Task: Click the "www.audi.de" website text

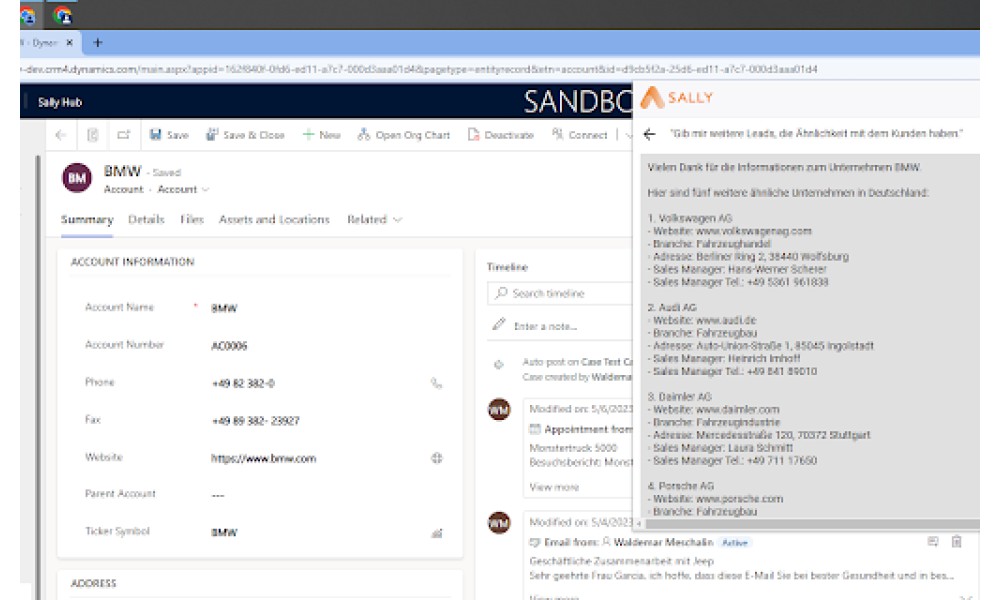Action: click(x=726, y=320)
